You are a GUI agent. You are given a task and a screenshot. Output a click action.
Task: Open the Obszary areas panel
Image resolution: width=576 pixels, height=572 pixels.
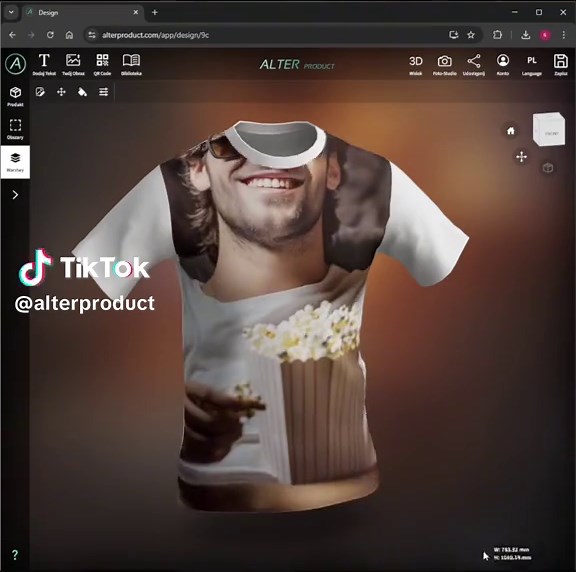tap(15, 129)
